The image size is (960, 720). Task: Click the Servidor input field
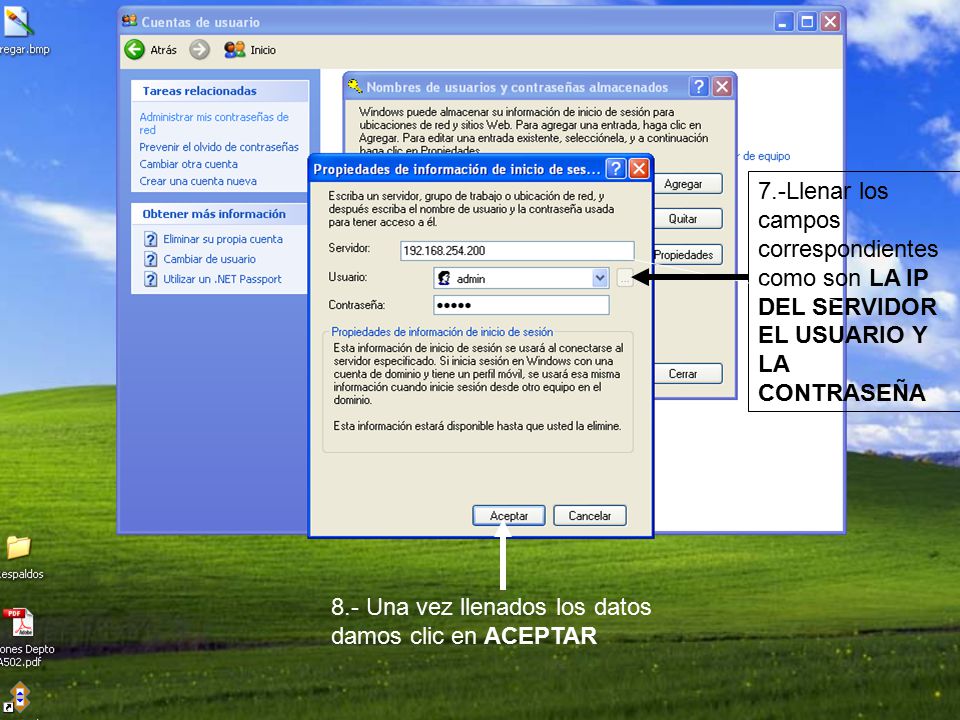(517, 250)
